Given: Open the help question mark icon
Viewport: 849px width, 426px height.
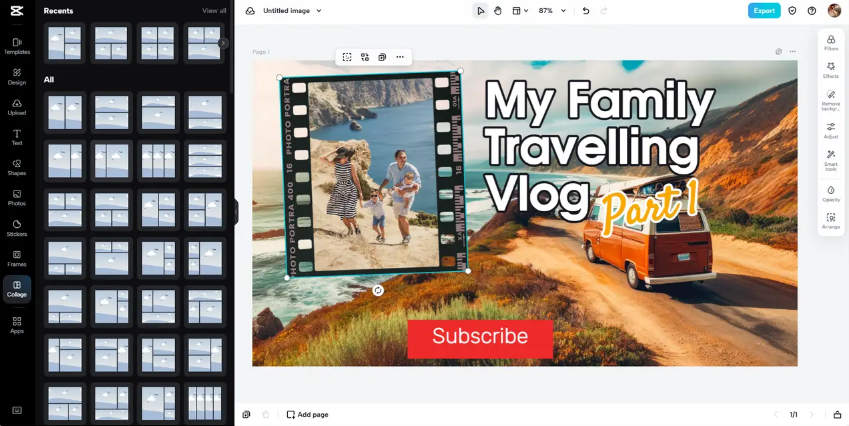Looking at the screenshot, I should pos(812,11).
